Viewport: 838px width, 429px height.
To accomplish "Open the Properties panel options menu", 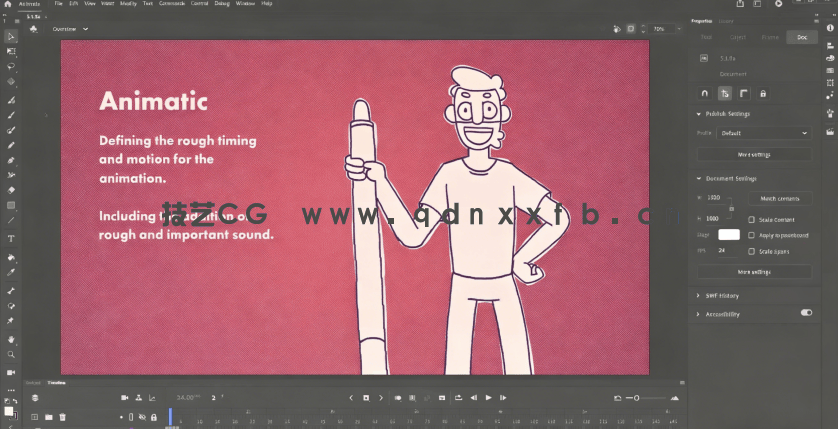I will 816,21.
